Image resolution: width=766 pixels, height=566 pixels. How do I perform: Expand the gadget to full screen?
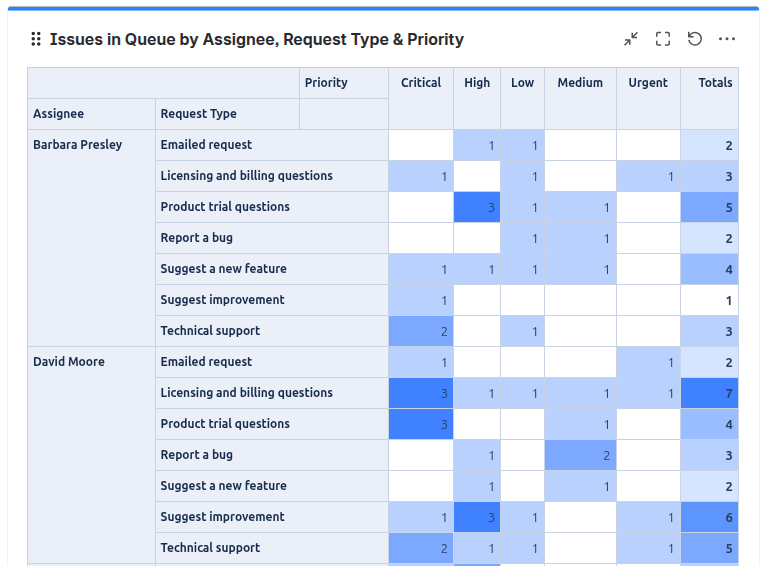coord(663,39)
